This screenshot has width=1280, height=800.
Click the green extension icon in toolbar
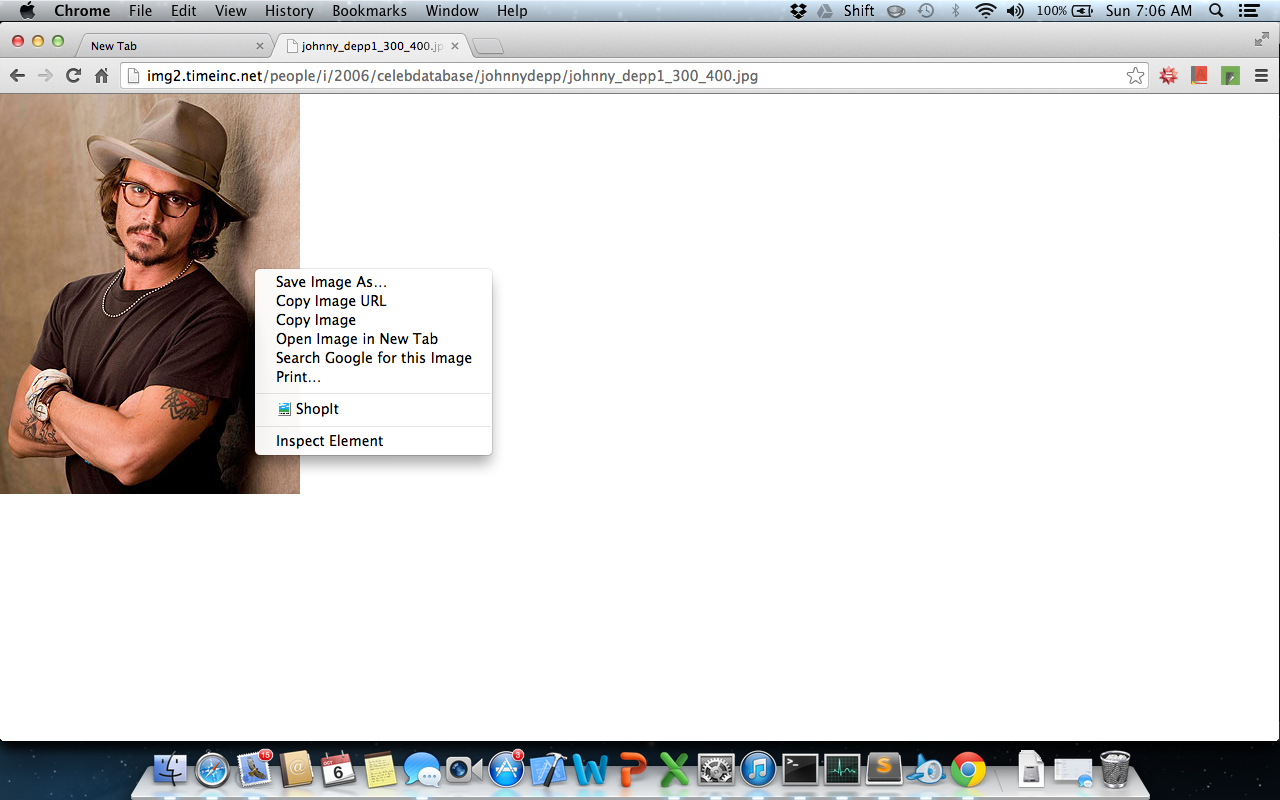pyautogui.click(x=1231, y=76)
